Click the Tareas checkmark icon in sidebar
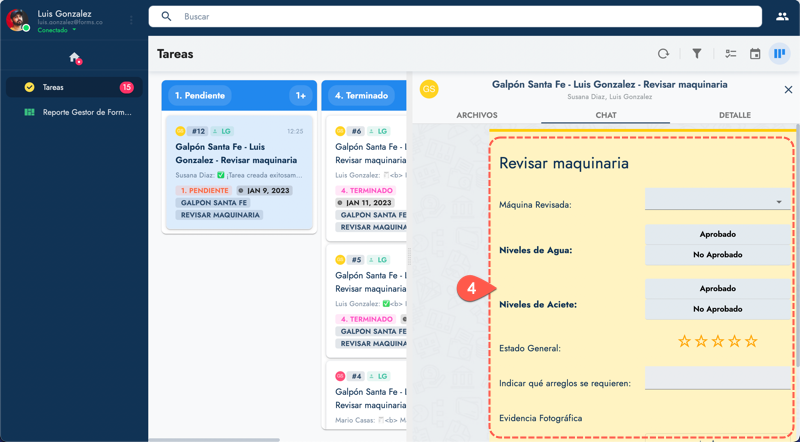 (x=30, y=87)
